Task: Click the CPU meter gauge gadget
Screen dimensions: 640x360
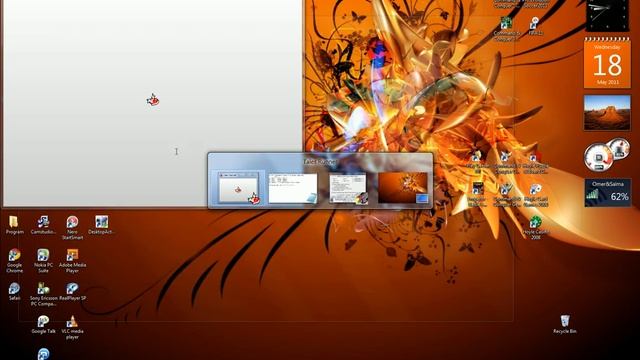Action: pyautogui.click(x=607, y=155)
